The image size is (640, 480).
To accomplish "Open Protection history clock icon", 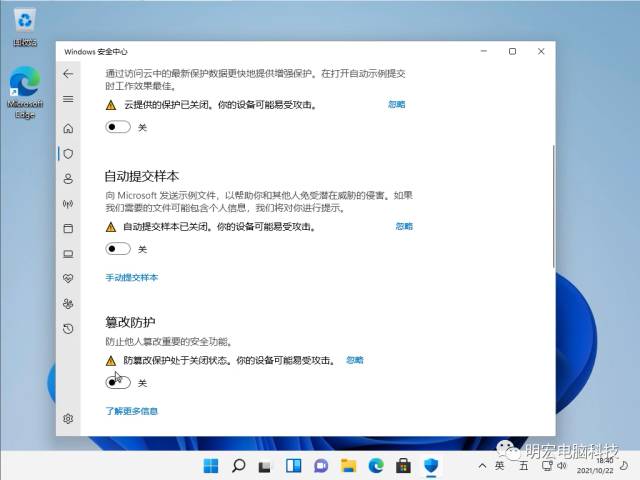I will [x=68, y=329].
